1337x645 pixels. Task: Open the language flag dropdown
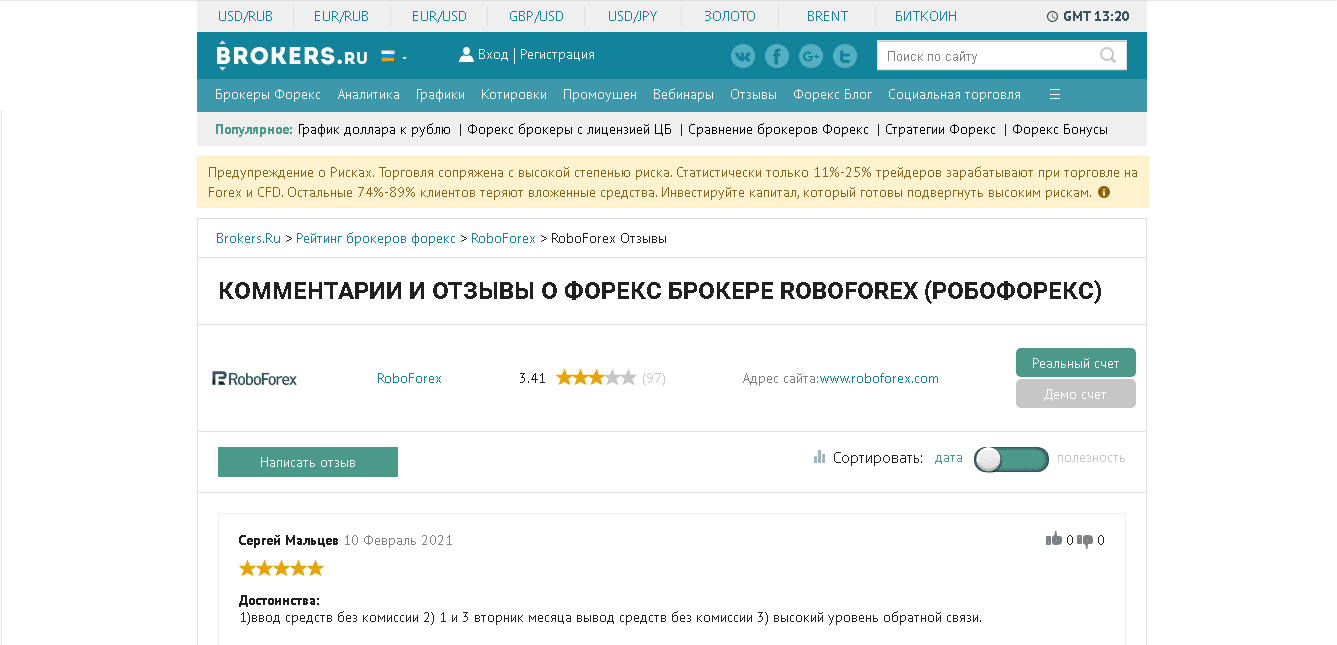(393, 57)
